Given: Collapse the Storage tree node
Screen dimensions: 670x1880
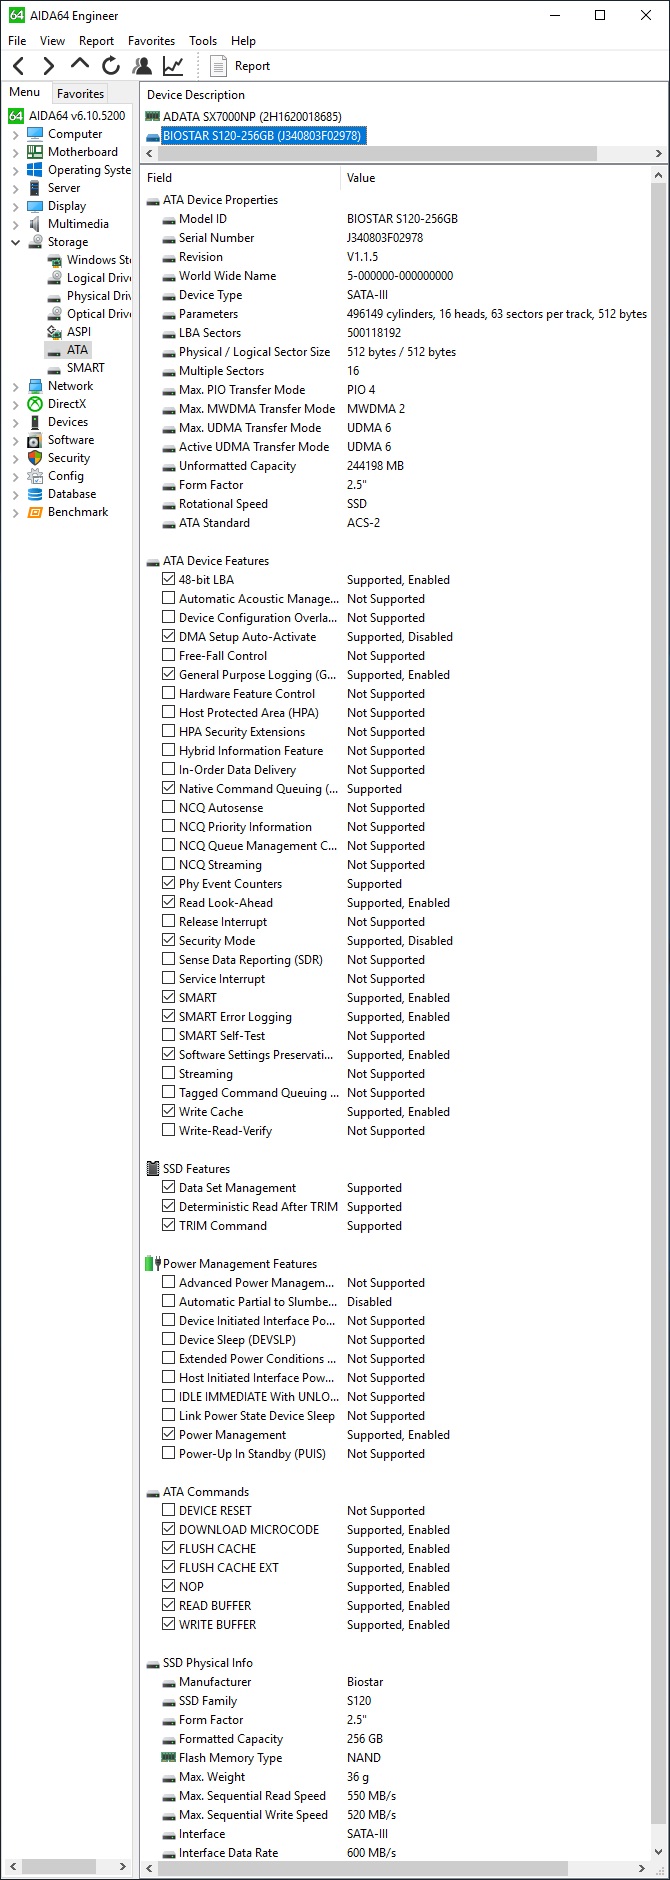Looking at the screenshot, I should click(15, 242).
